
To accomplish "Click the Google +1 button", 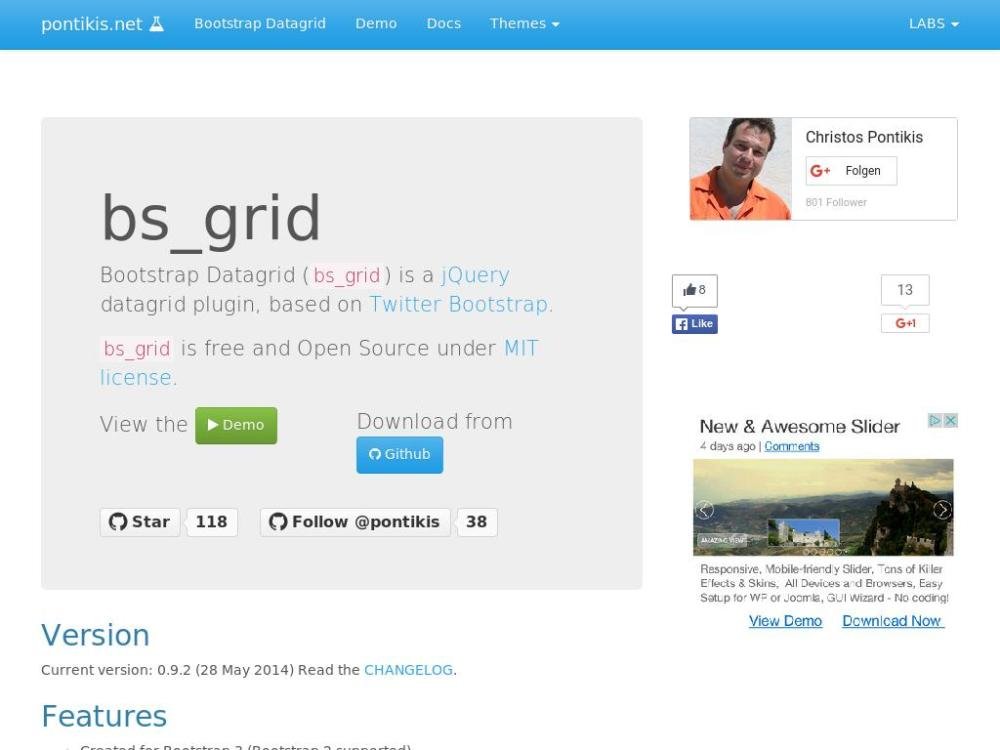I will (x=905, y=323).
